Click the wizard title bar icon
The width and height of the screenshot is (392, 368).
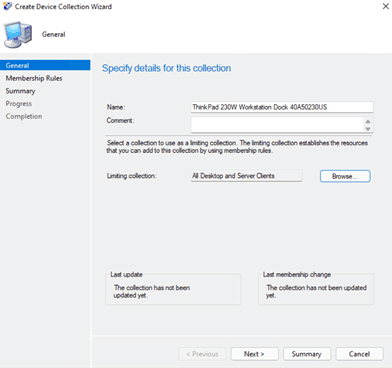7,6
